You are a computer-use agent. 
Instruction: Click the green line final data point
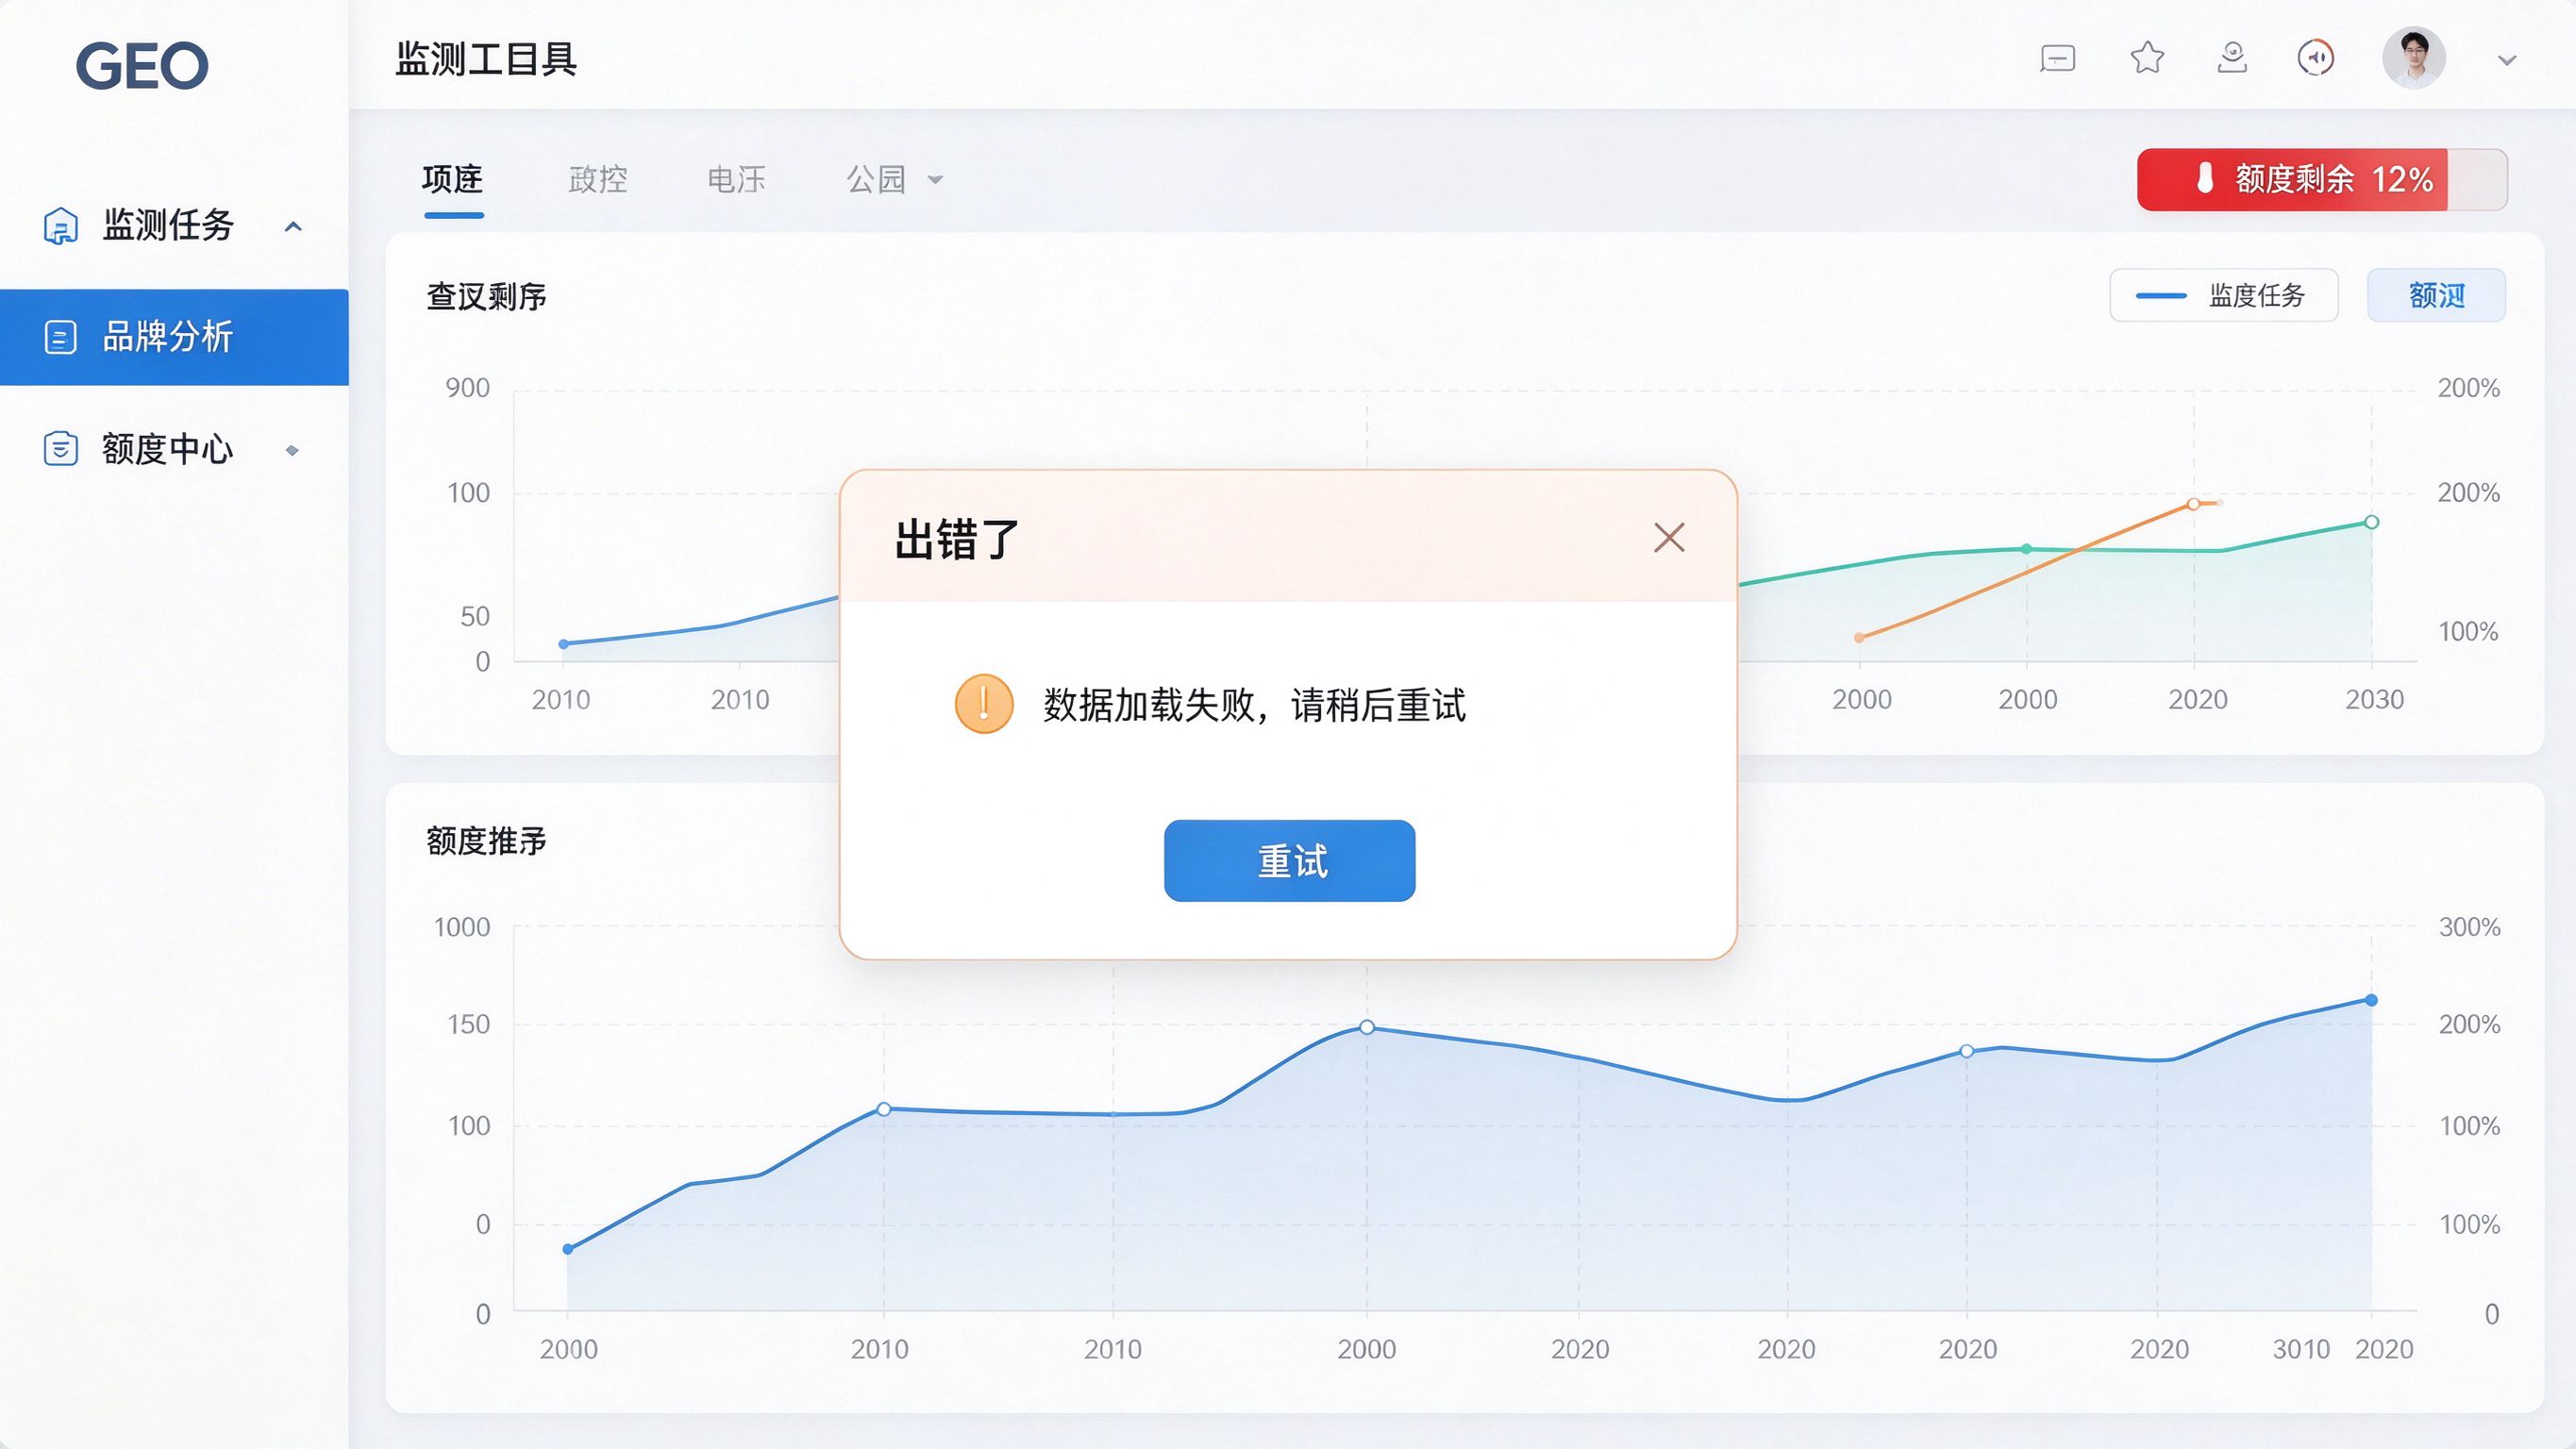2371,522
